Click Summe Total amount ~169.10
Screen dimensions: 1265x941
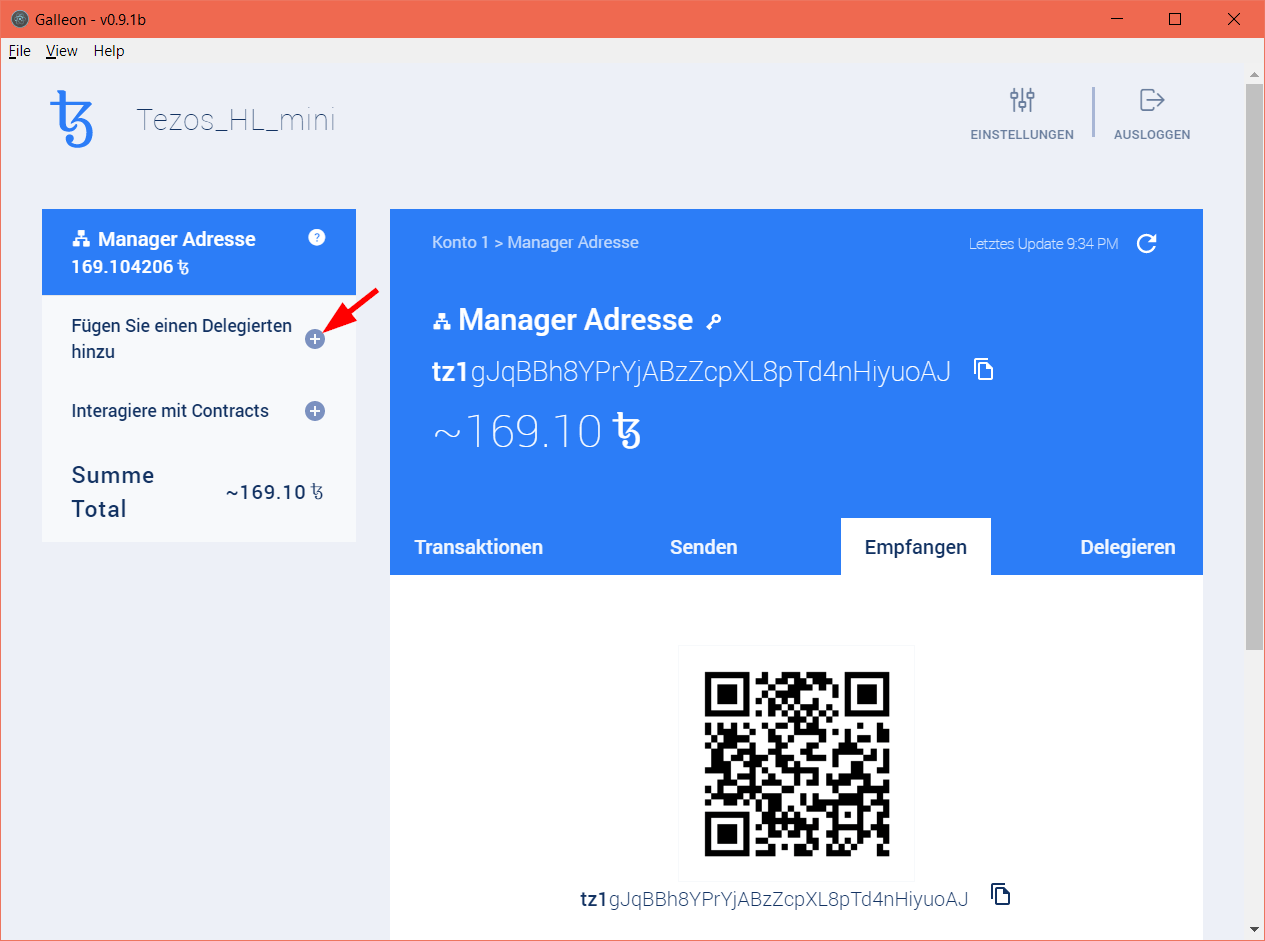click(274, 492)
